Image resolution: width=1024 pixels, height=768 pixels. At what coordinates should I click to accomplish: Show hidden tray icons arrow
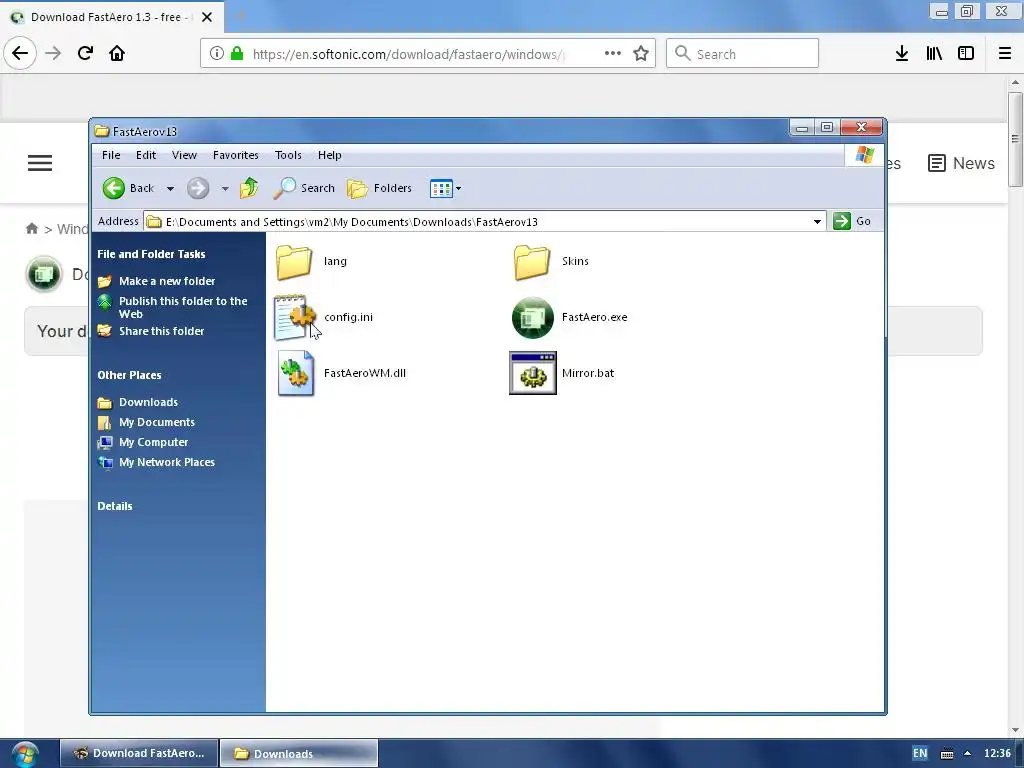pyautogui.click(x=967, y=753)
